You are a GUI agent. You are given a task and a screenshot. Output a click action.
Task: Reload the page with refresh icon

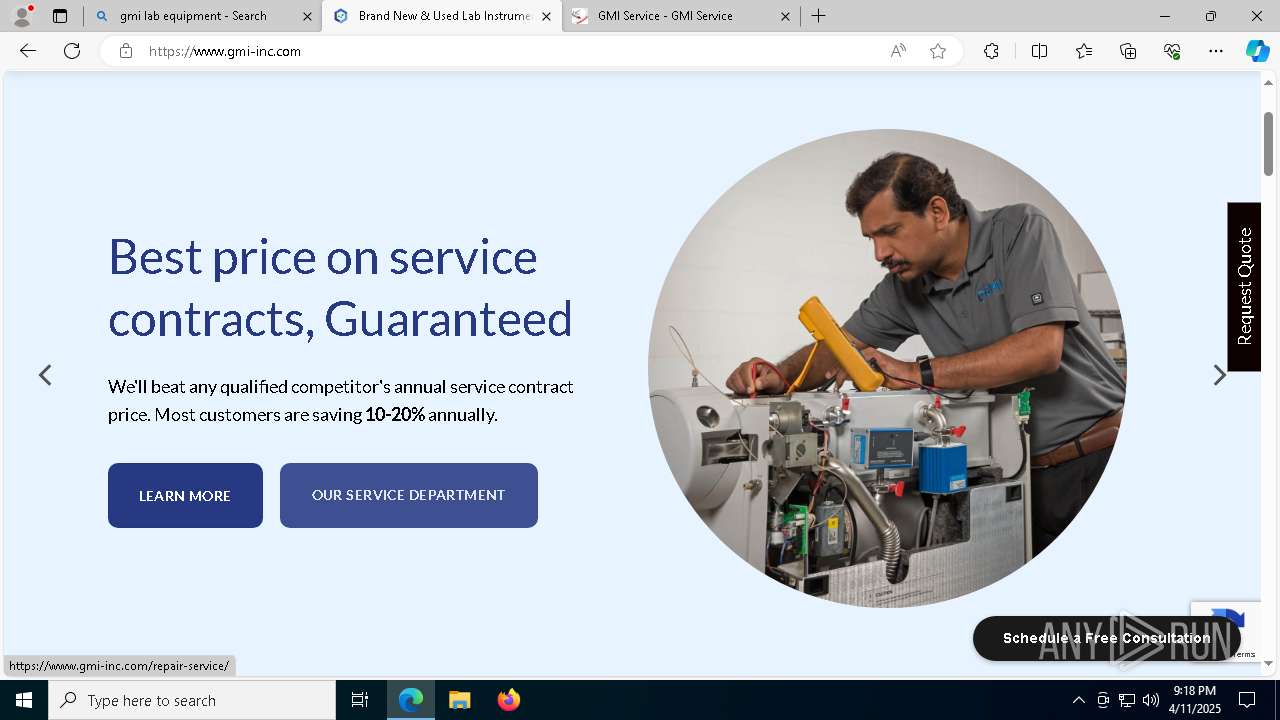pos(72,51)
